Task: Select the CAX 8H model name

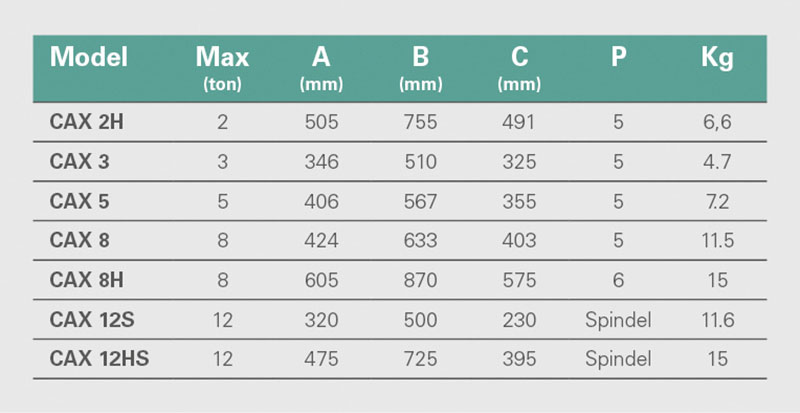Action: pyautogui.click(x=87, y=280)
